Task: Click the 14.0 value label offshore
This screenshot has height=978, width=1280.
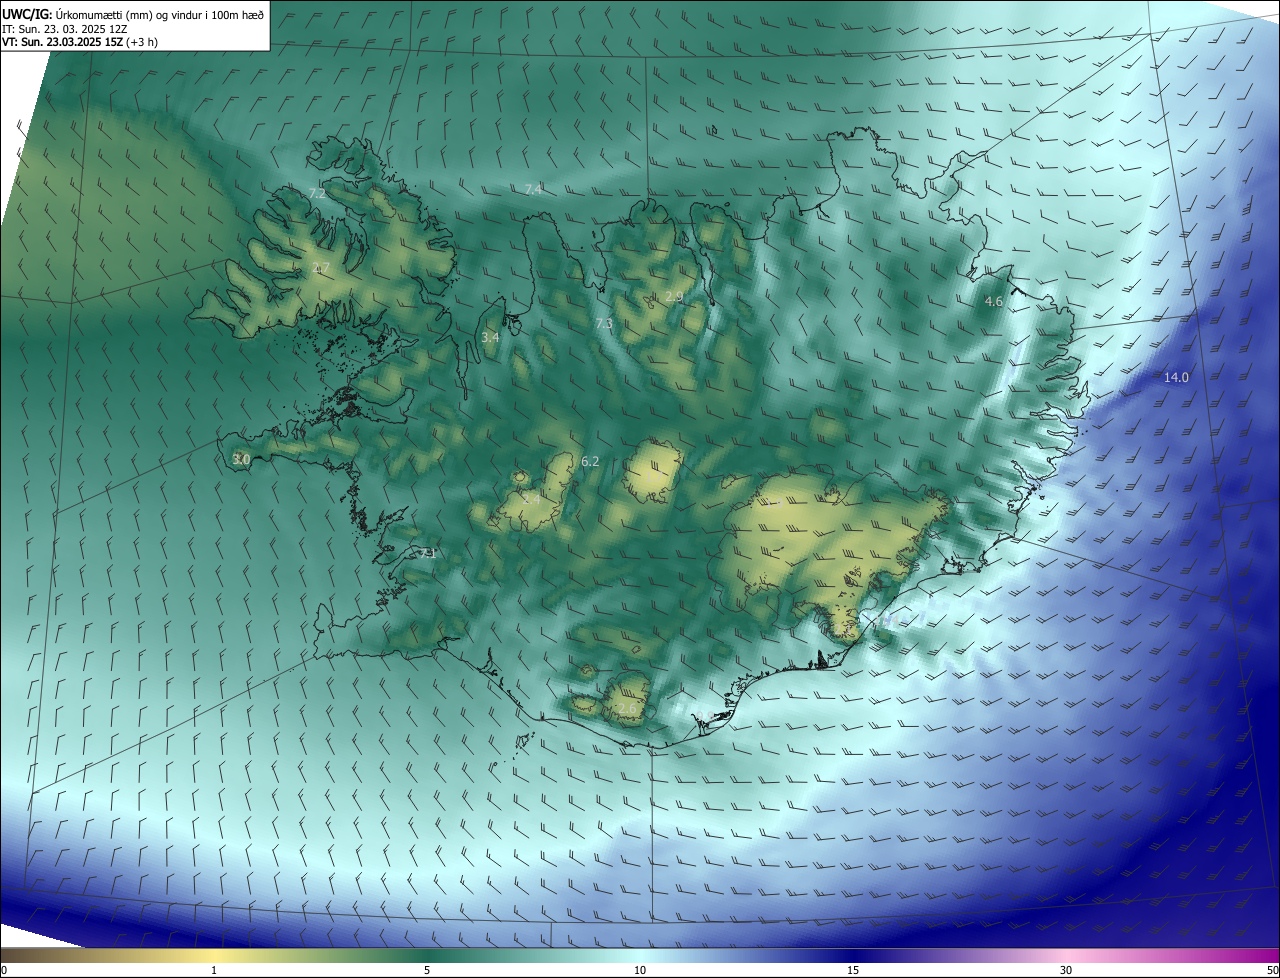Action: point(1176,377)
